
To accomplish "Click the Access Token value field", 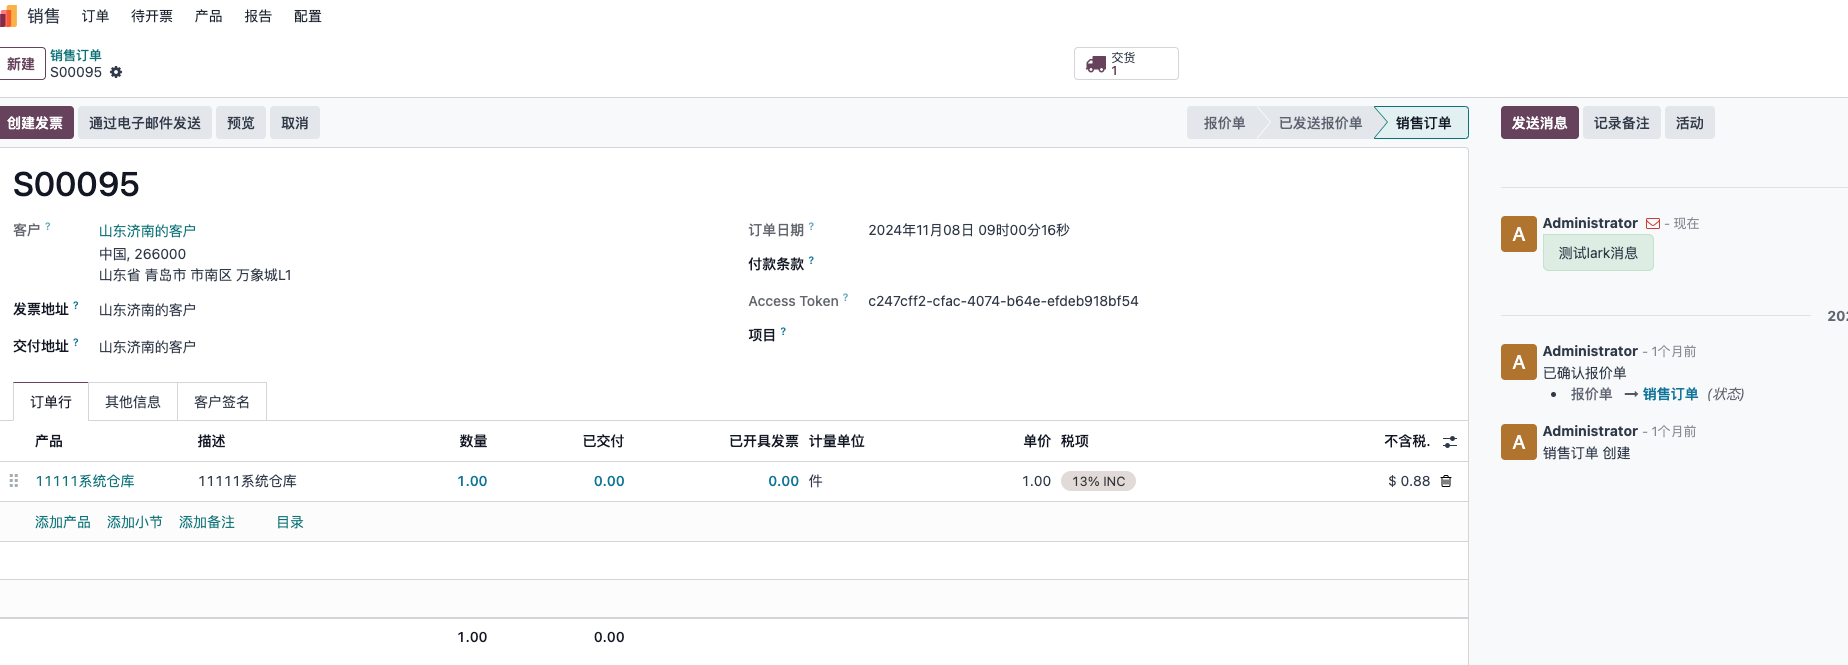I will coord(1003,301).
